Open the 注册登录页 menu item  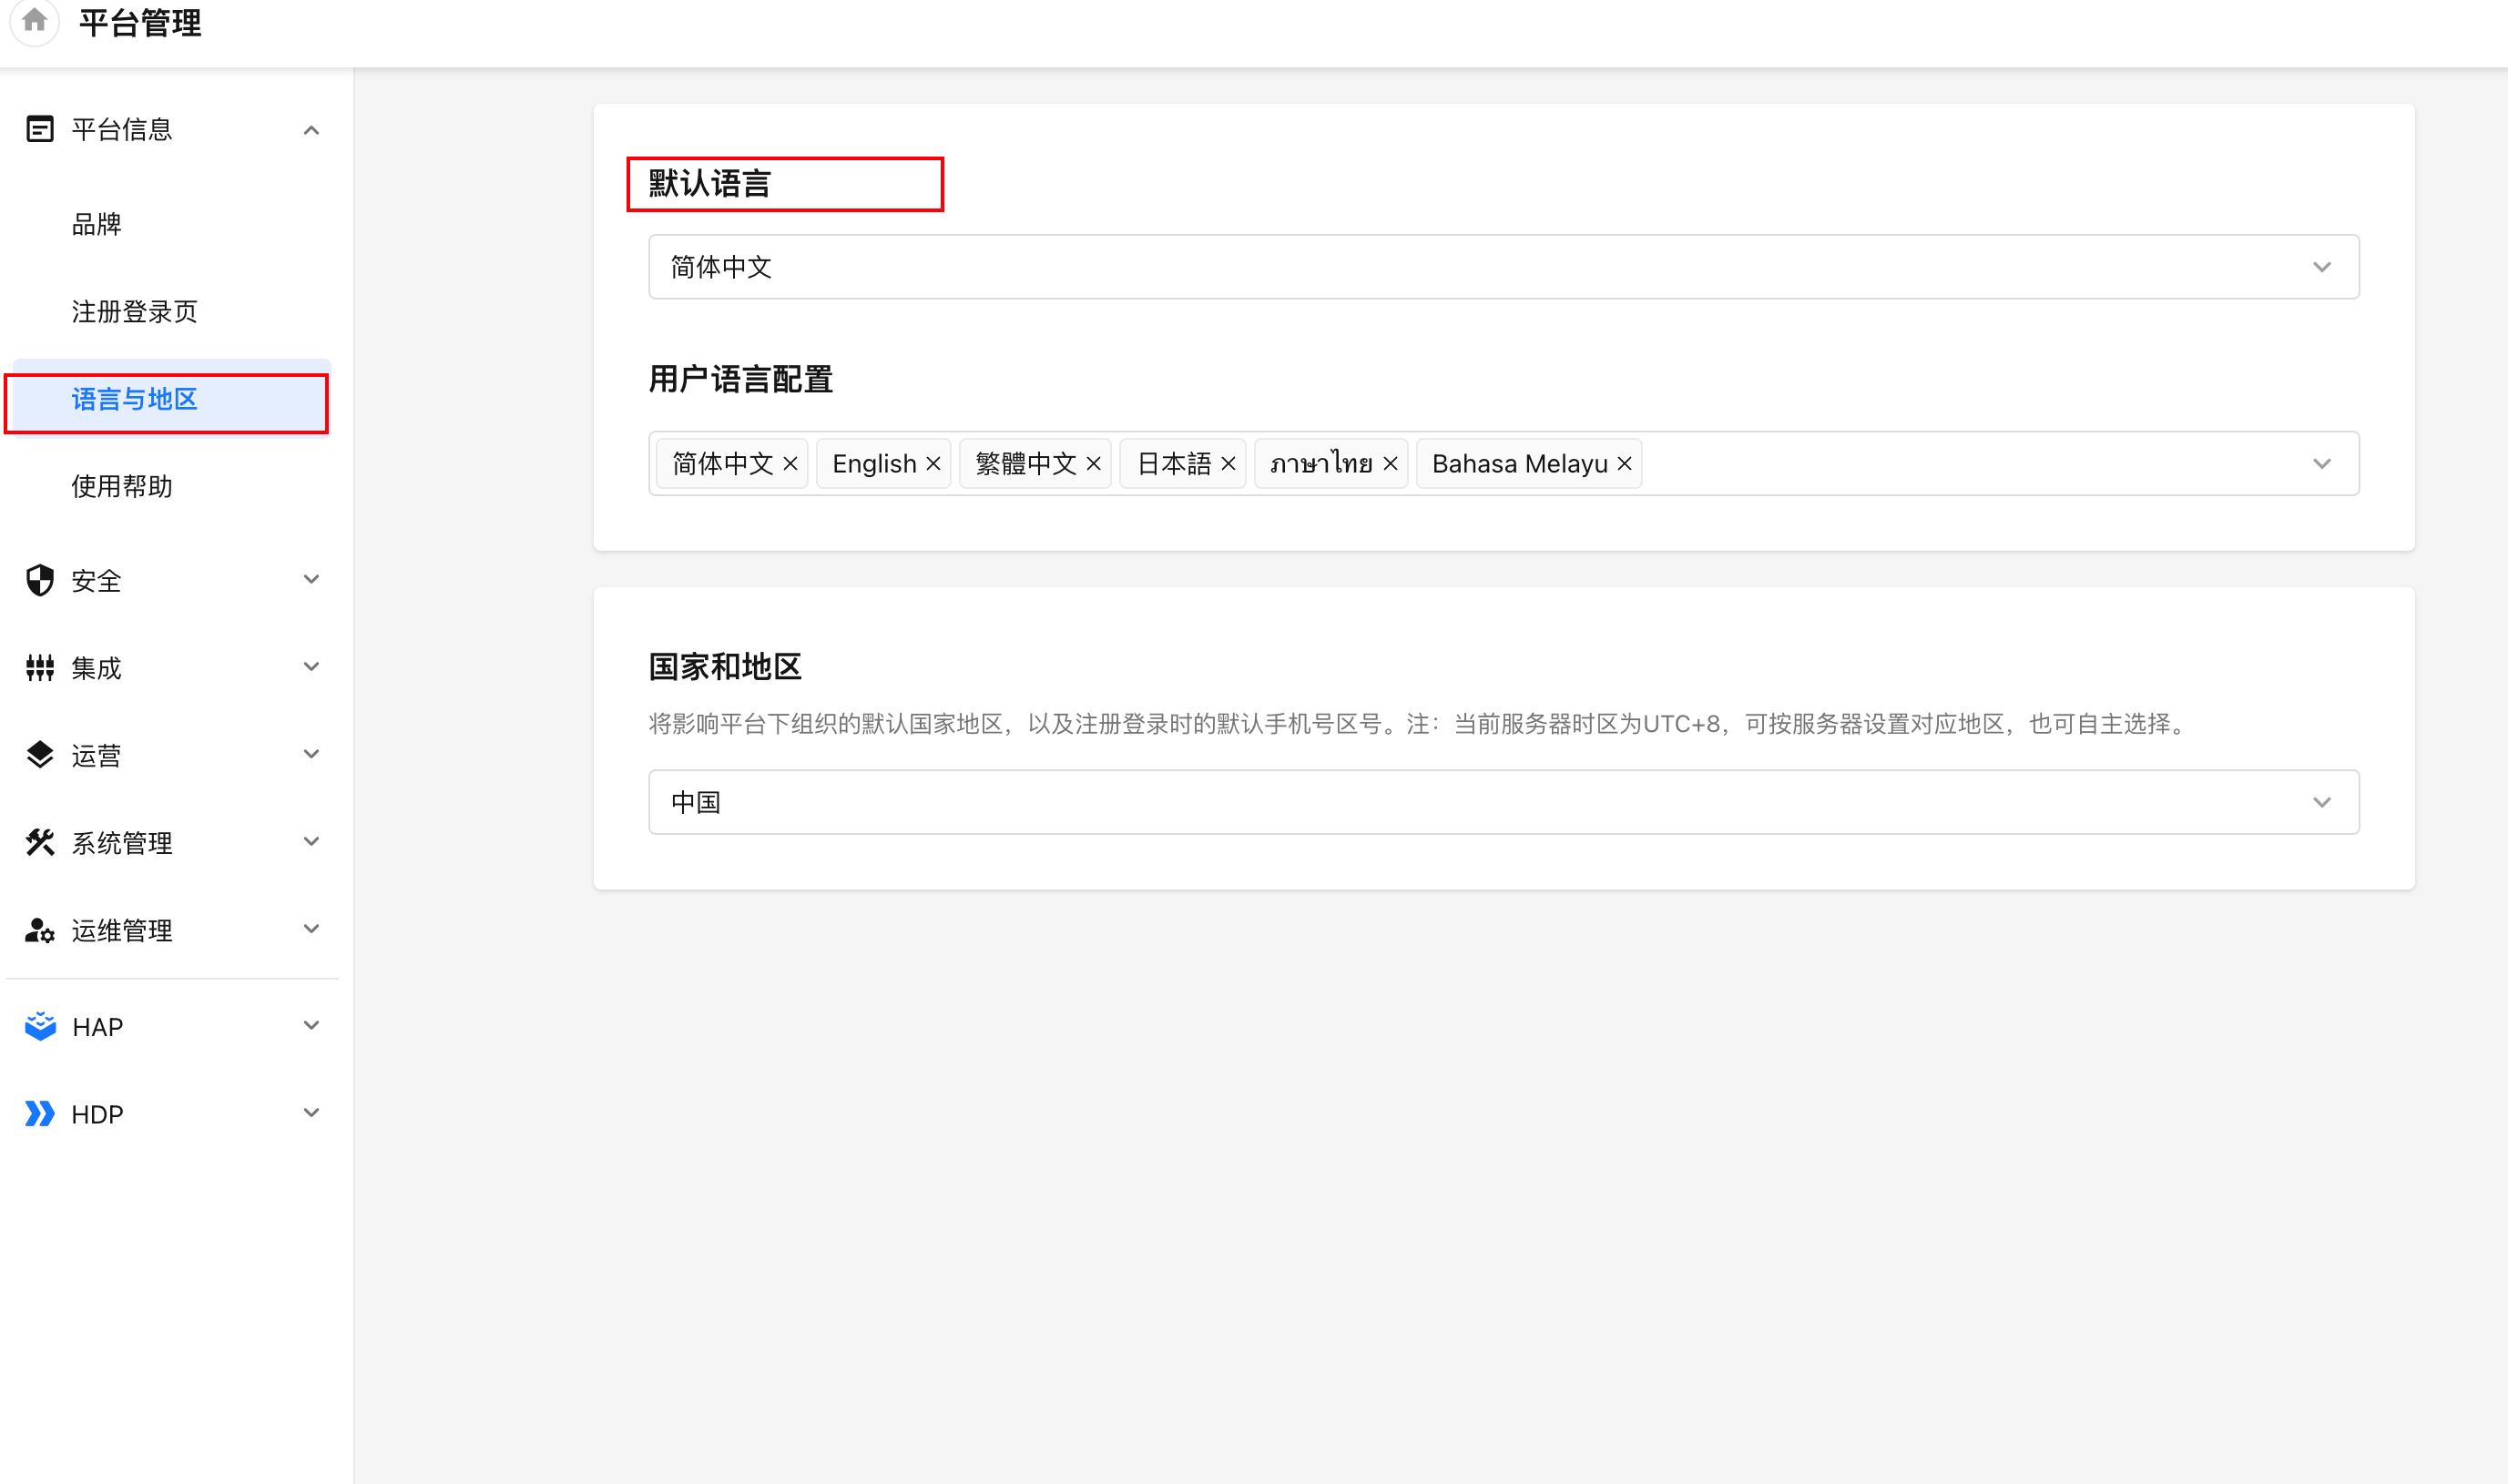pos(171,312)
